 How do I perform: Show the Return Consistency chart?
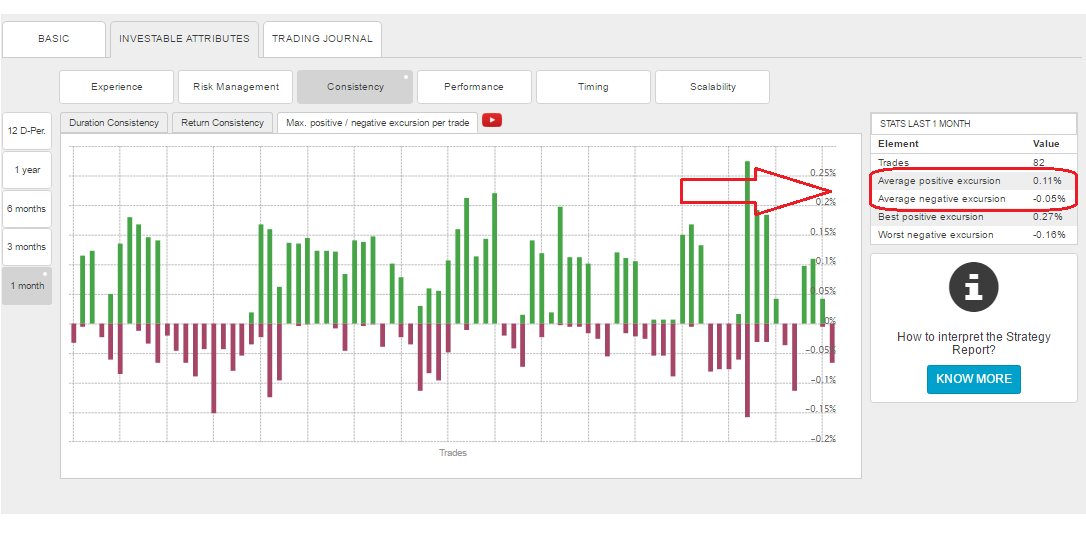(x=223, y=123)
